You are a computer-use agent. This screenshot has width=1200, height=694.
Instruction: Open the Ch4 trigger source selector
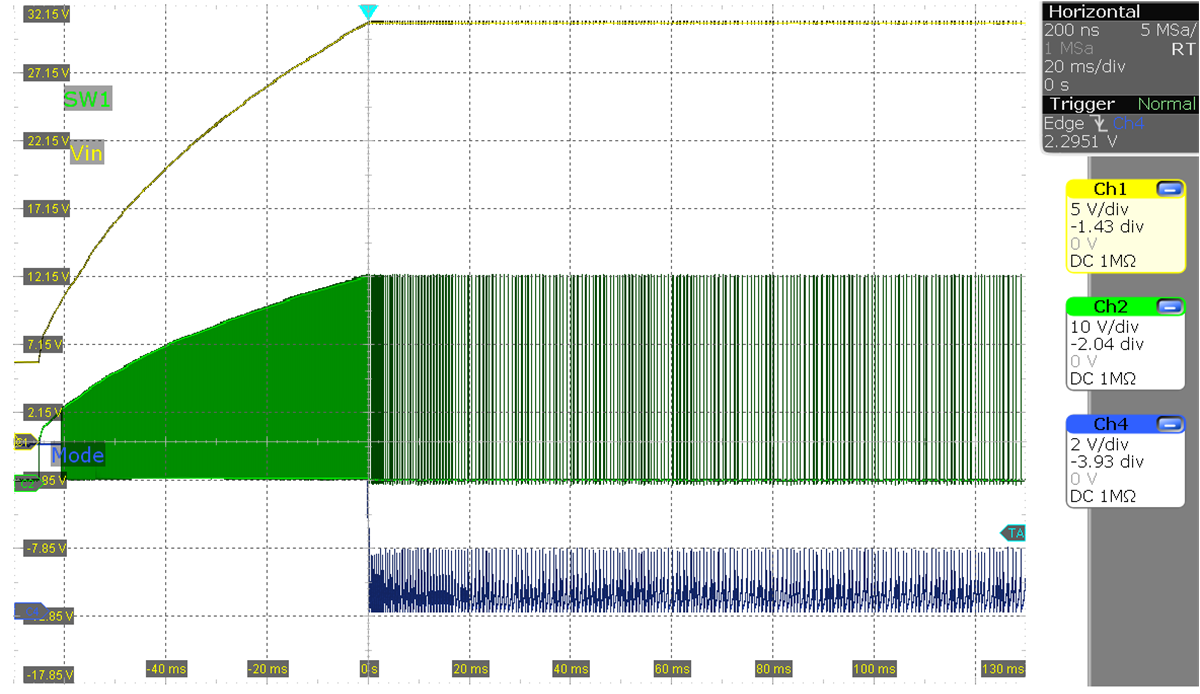tap(1127, 124)
